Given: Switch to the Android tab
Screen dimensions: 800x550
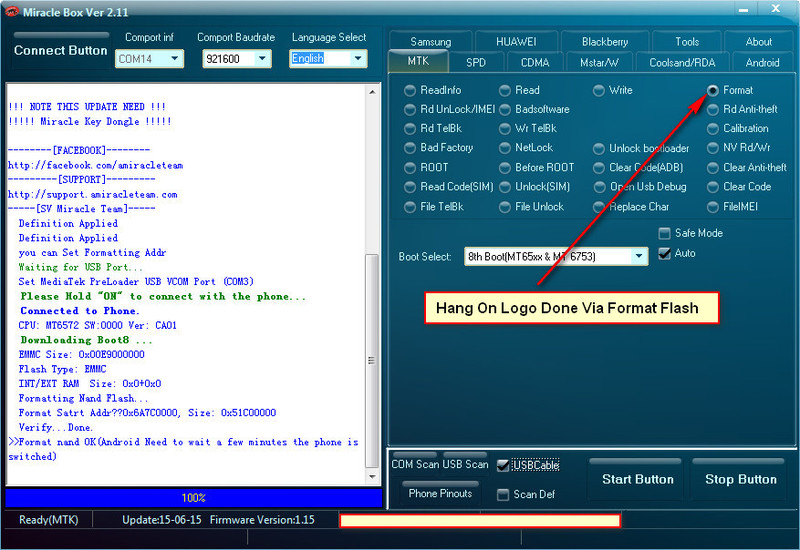Looking at the screenshot, I should (x=762, y=62).
